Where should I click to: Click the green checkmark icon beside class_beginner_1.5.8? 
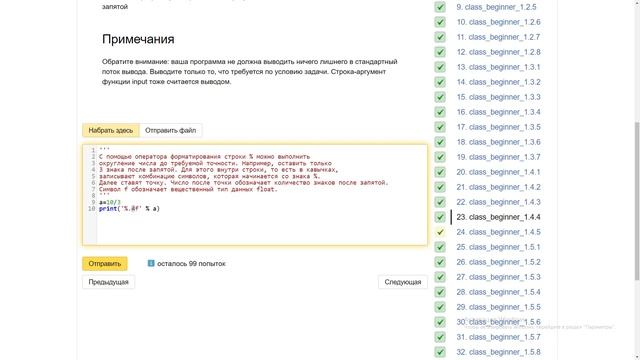click(x=440, y=352)
